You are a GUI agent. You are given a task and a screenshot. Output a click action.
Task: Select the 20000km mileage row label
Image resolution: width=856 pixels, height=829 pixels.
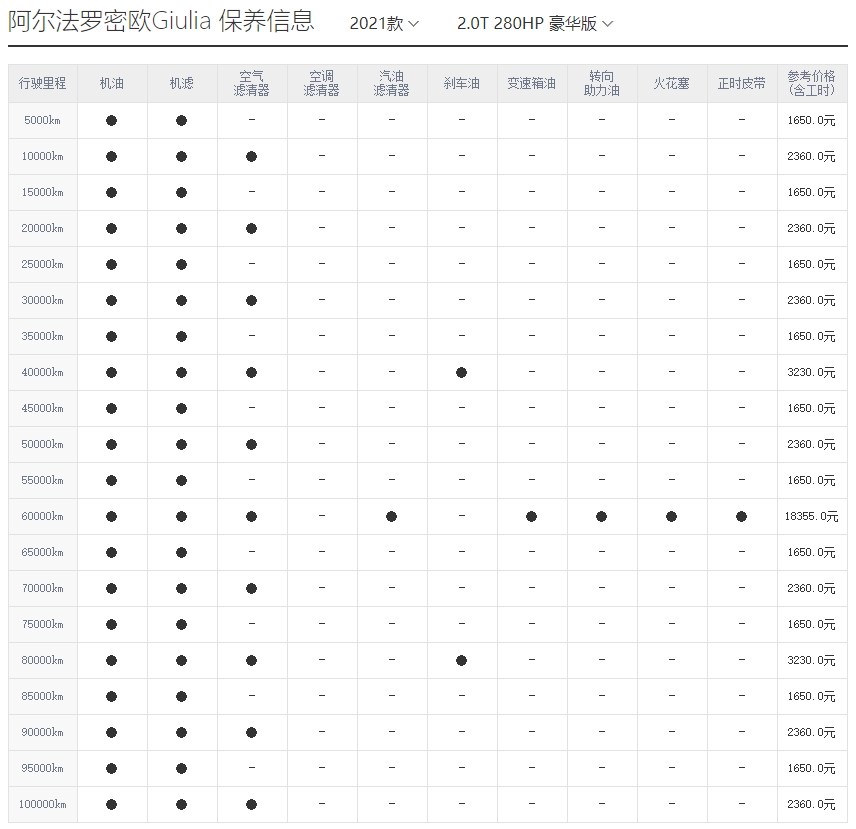pos(43,229)
